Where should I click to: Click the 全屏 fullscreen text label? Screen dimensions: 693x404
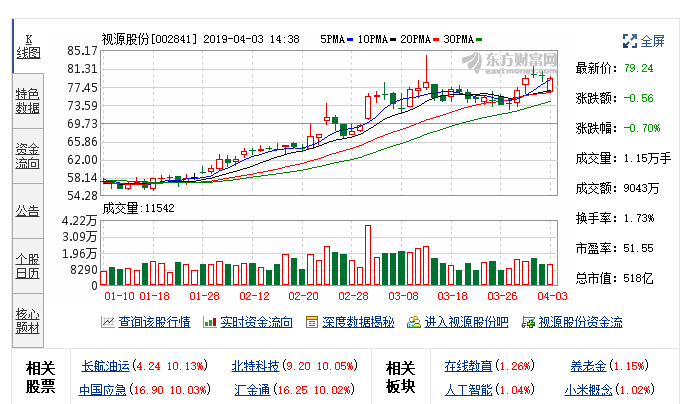(x=652, y=41)
